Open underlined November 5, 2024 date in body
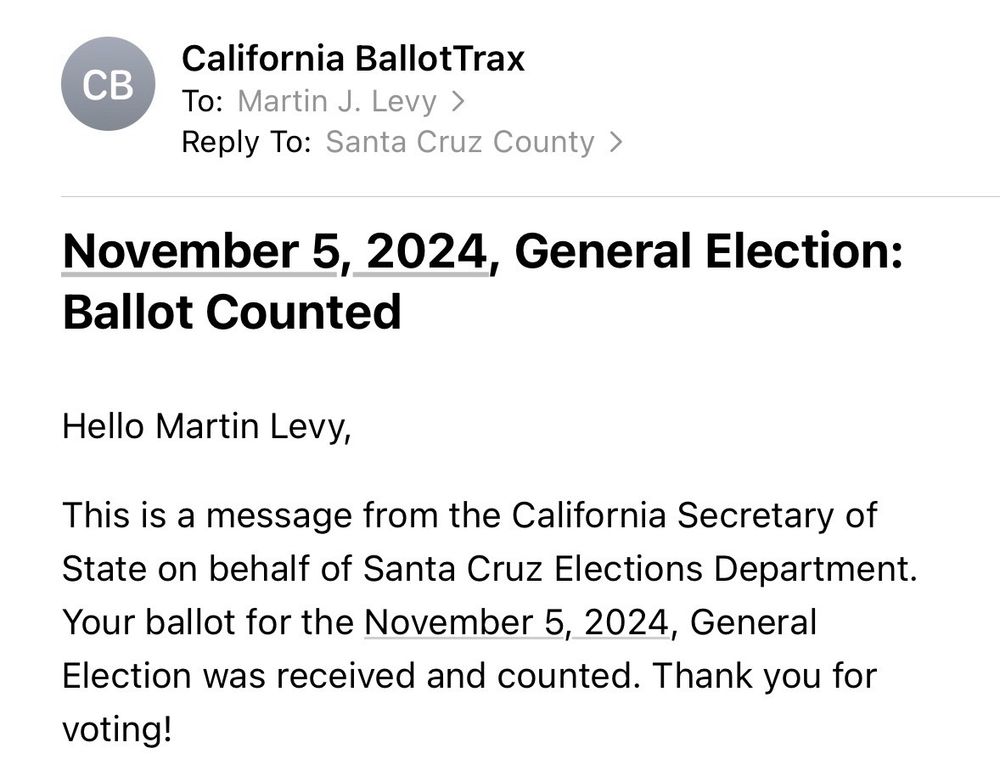The image size is (1000, 777). pos(517,622)
